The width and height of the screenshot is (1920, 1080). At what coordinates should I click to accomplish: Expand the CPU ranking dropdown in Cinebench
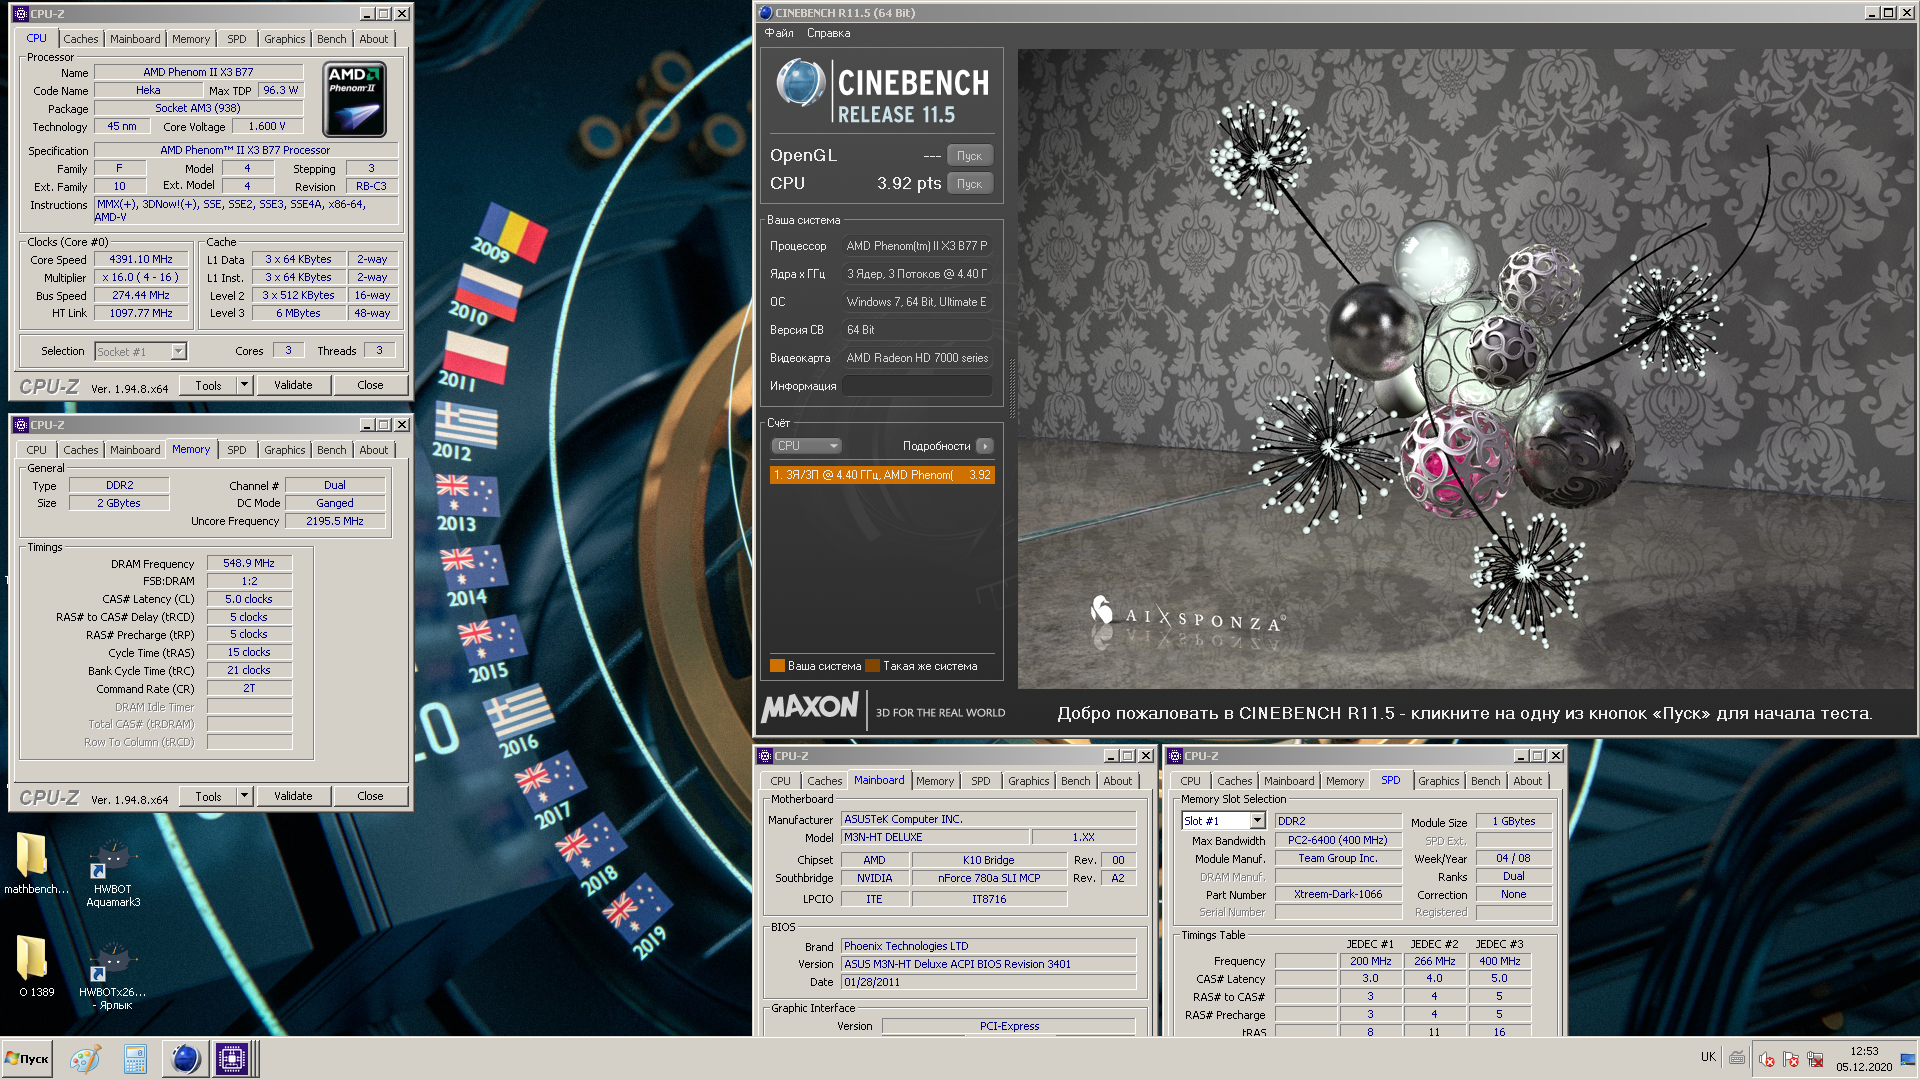pyautogui.click(x=806, y=446)
